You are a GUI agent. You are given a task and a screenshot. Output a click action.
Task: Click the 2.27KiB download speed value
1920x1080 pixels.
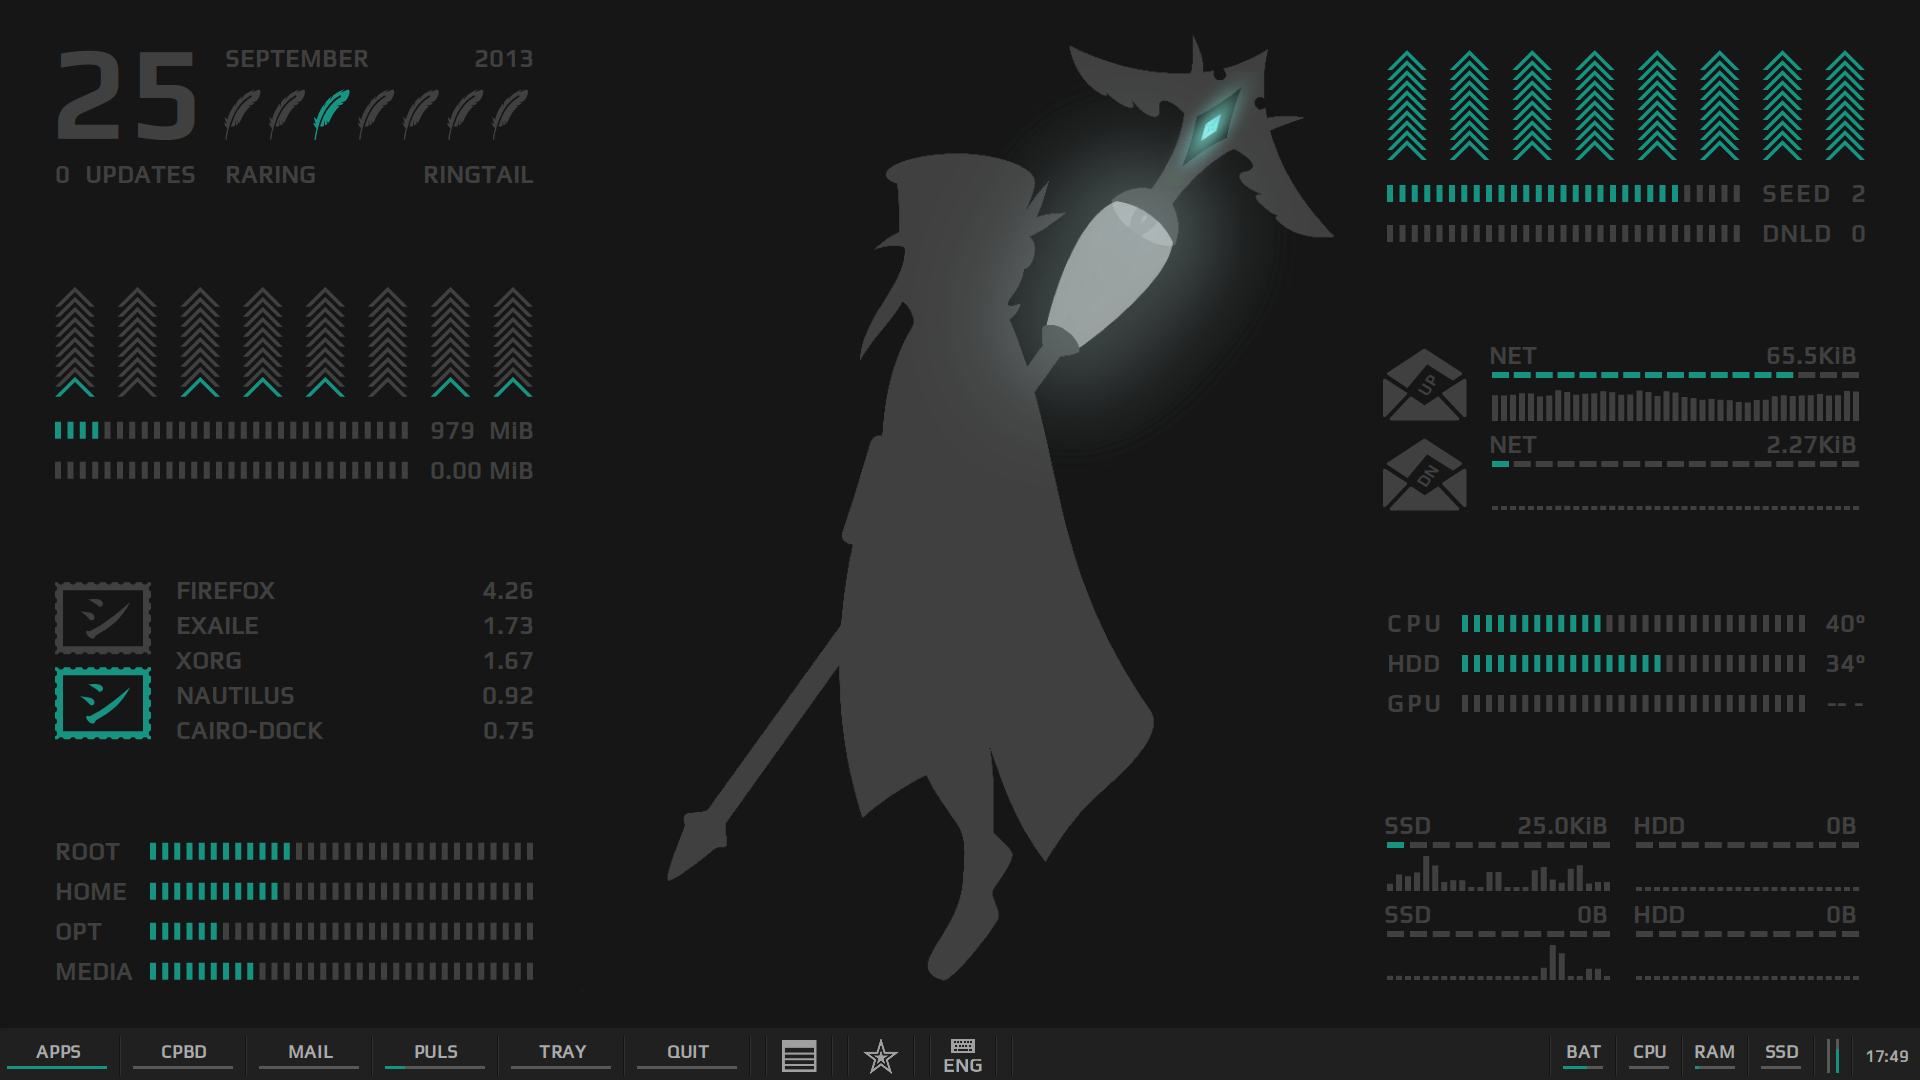click(x=1811, y=445)
